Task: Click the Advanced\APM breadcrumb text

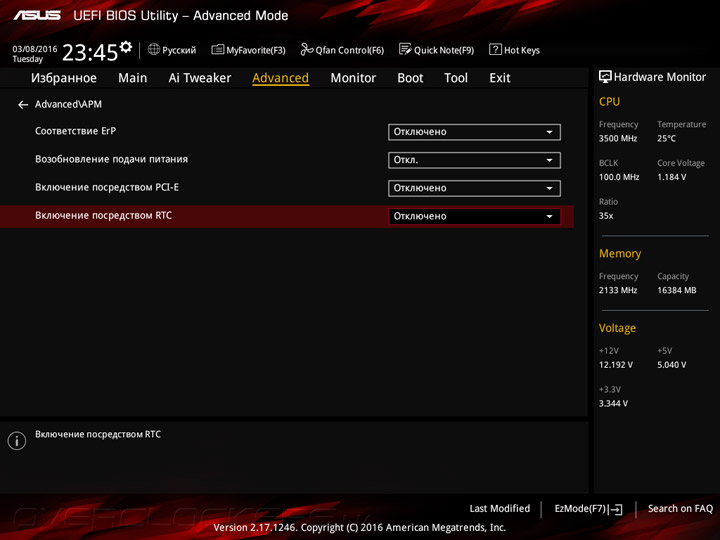Action: pos(68,105)
